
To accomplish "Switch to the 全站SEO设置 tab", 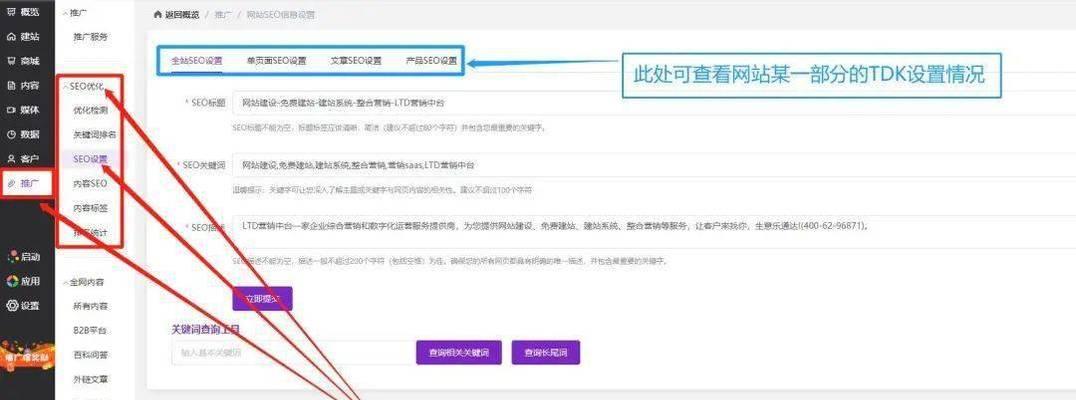I will 197,60.
